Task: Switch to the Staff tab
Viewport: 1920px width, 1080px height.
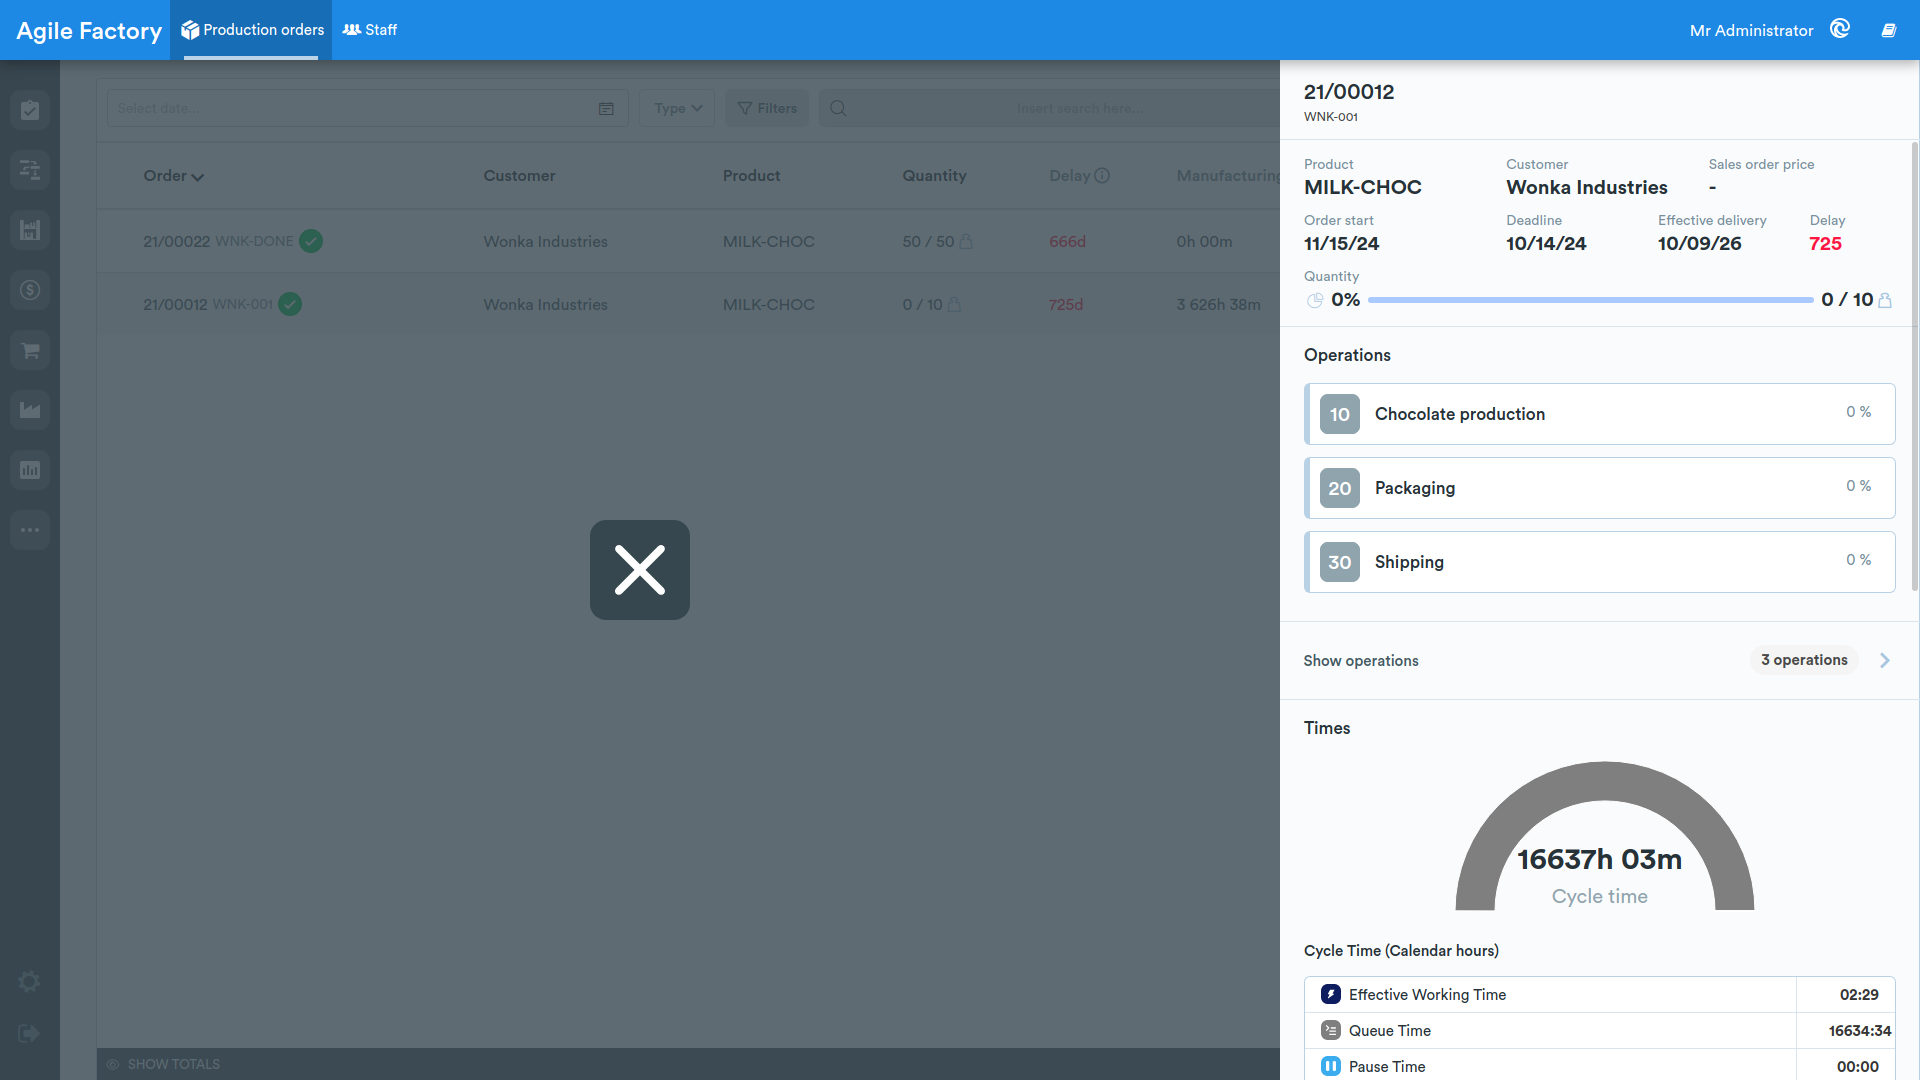Action: (370, 30)
